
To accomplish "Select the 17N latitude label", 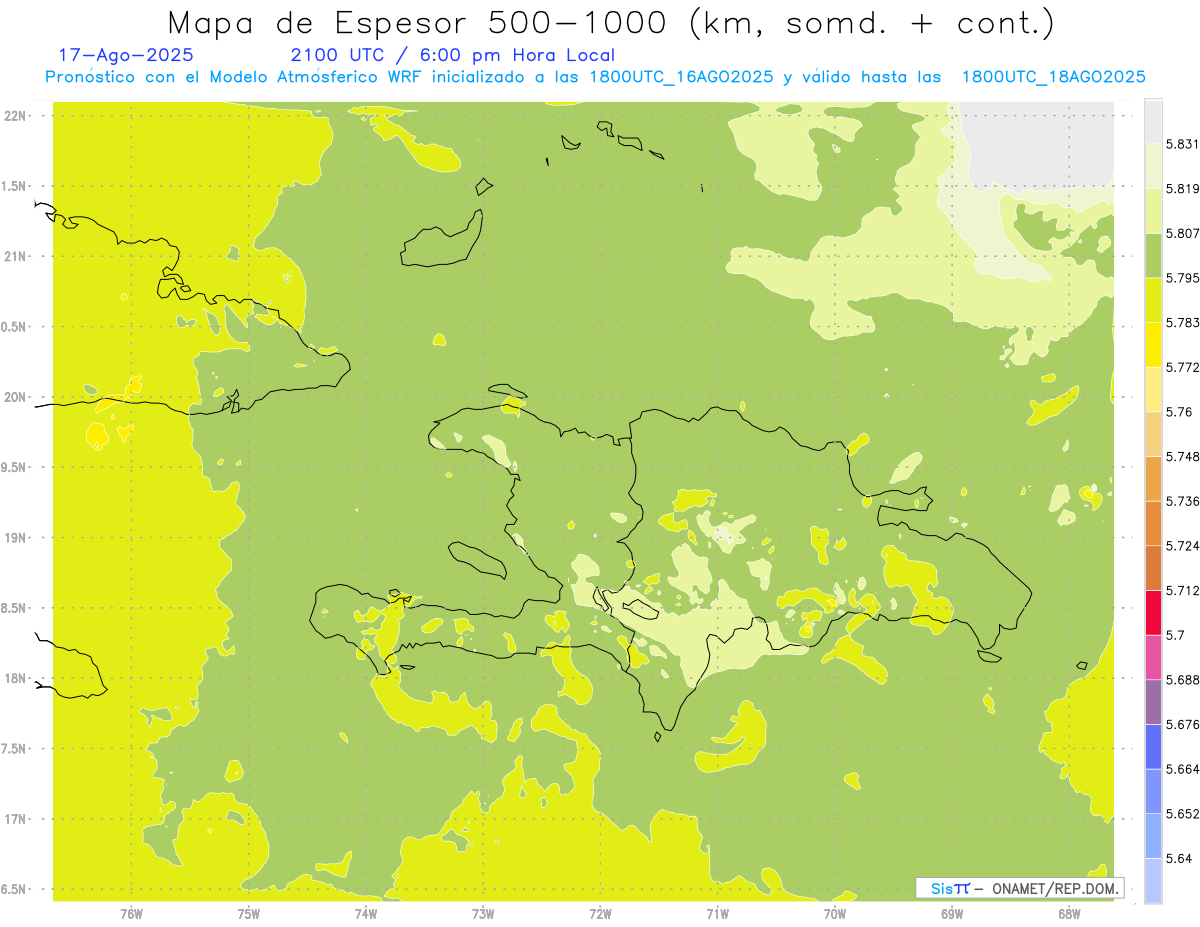I will [15, 819].
